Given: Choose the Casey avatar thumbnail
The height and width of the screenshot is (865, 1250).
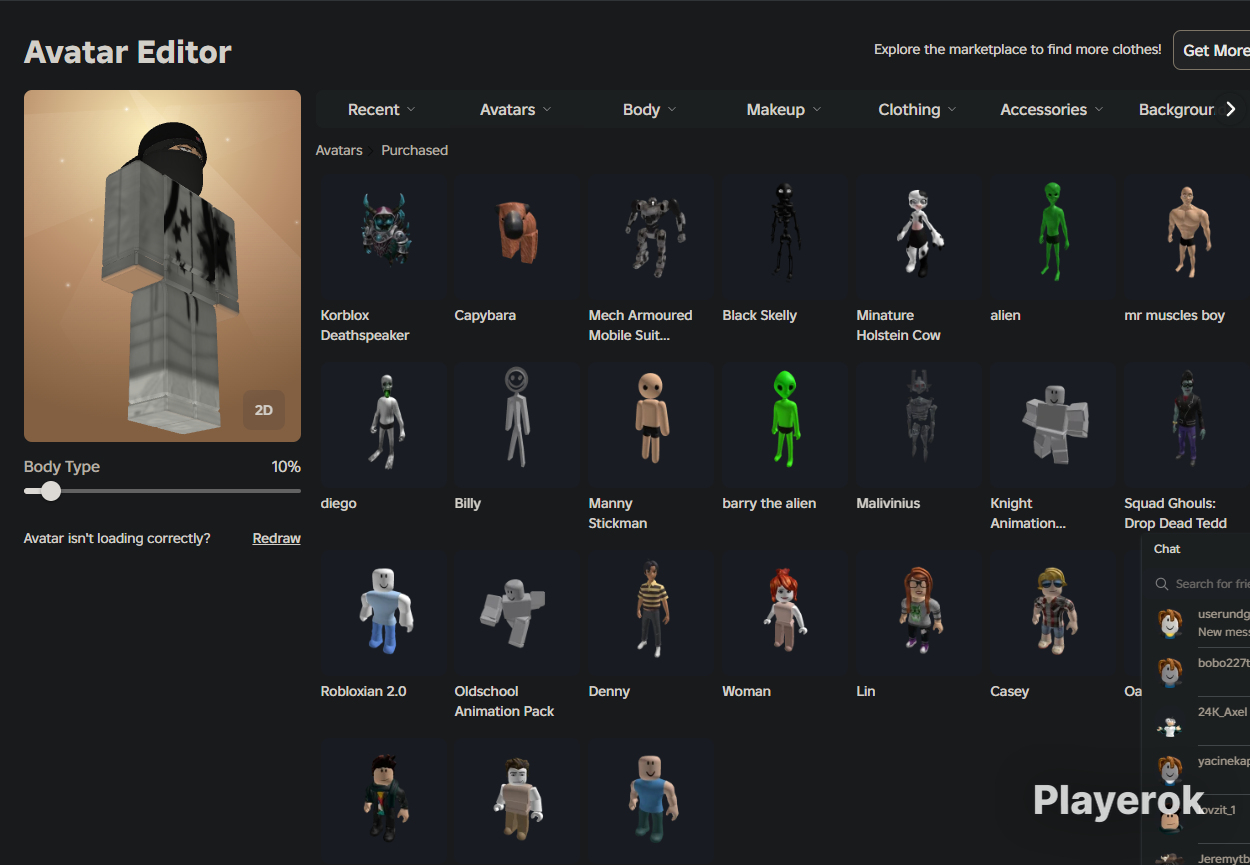Looking at the screenshot, I should coord(1053,613).
